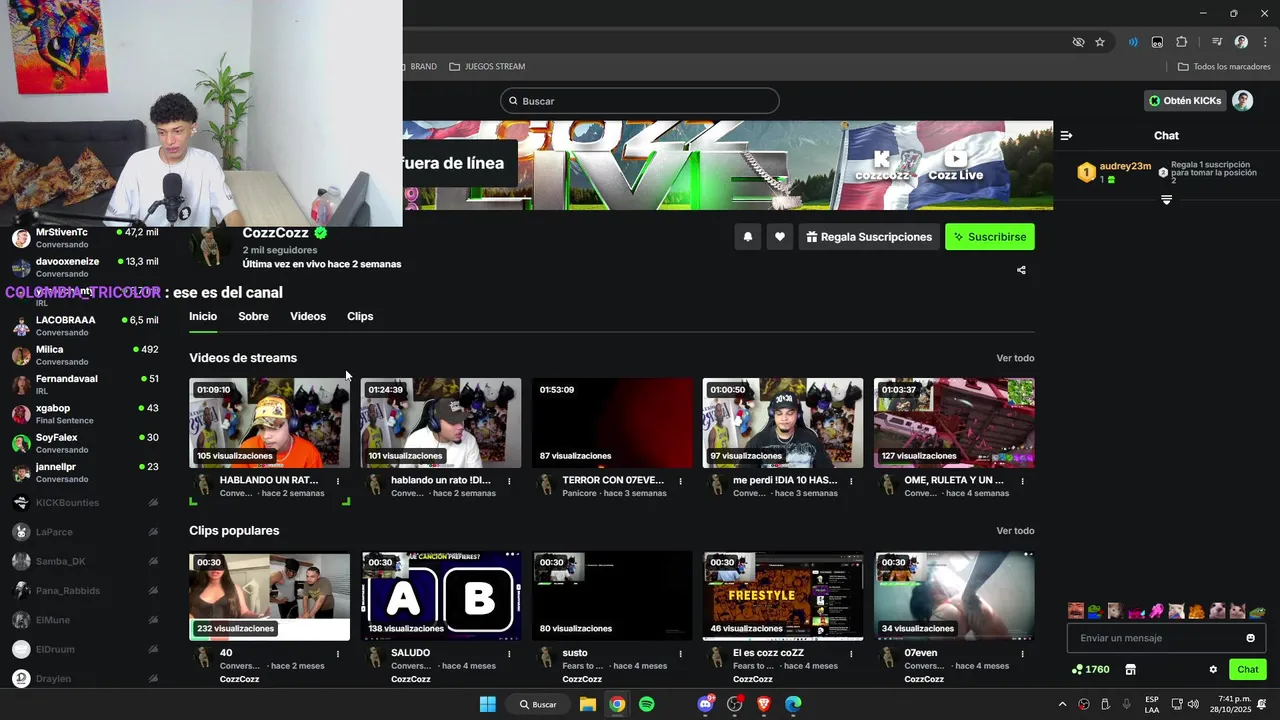The width and height of the screenshot is (1280, 720).
Task: Expand the leaderboard below audrey23m
Action: 1166,200
